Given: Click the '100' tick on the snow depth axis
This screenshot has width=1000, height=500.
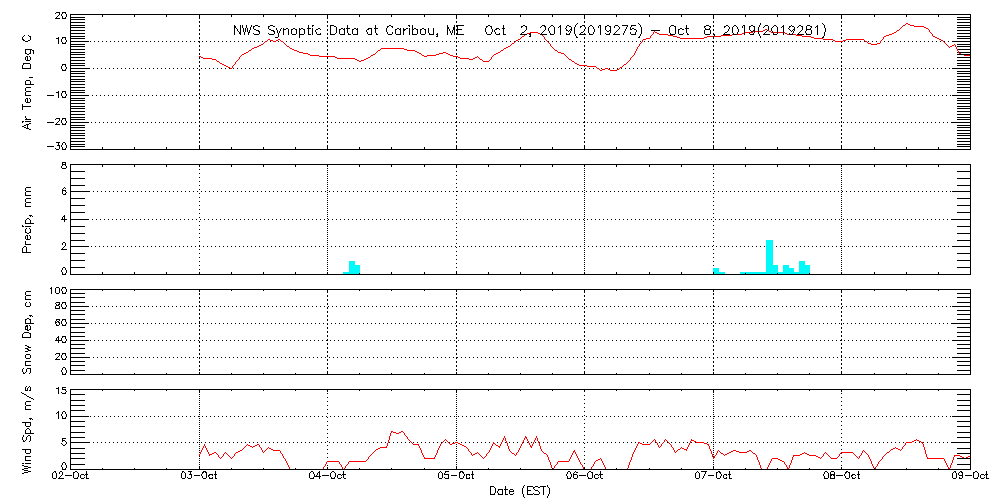Looking at the screenshot, I should (x=57, y=291).
